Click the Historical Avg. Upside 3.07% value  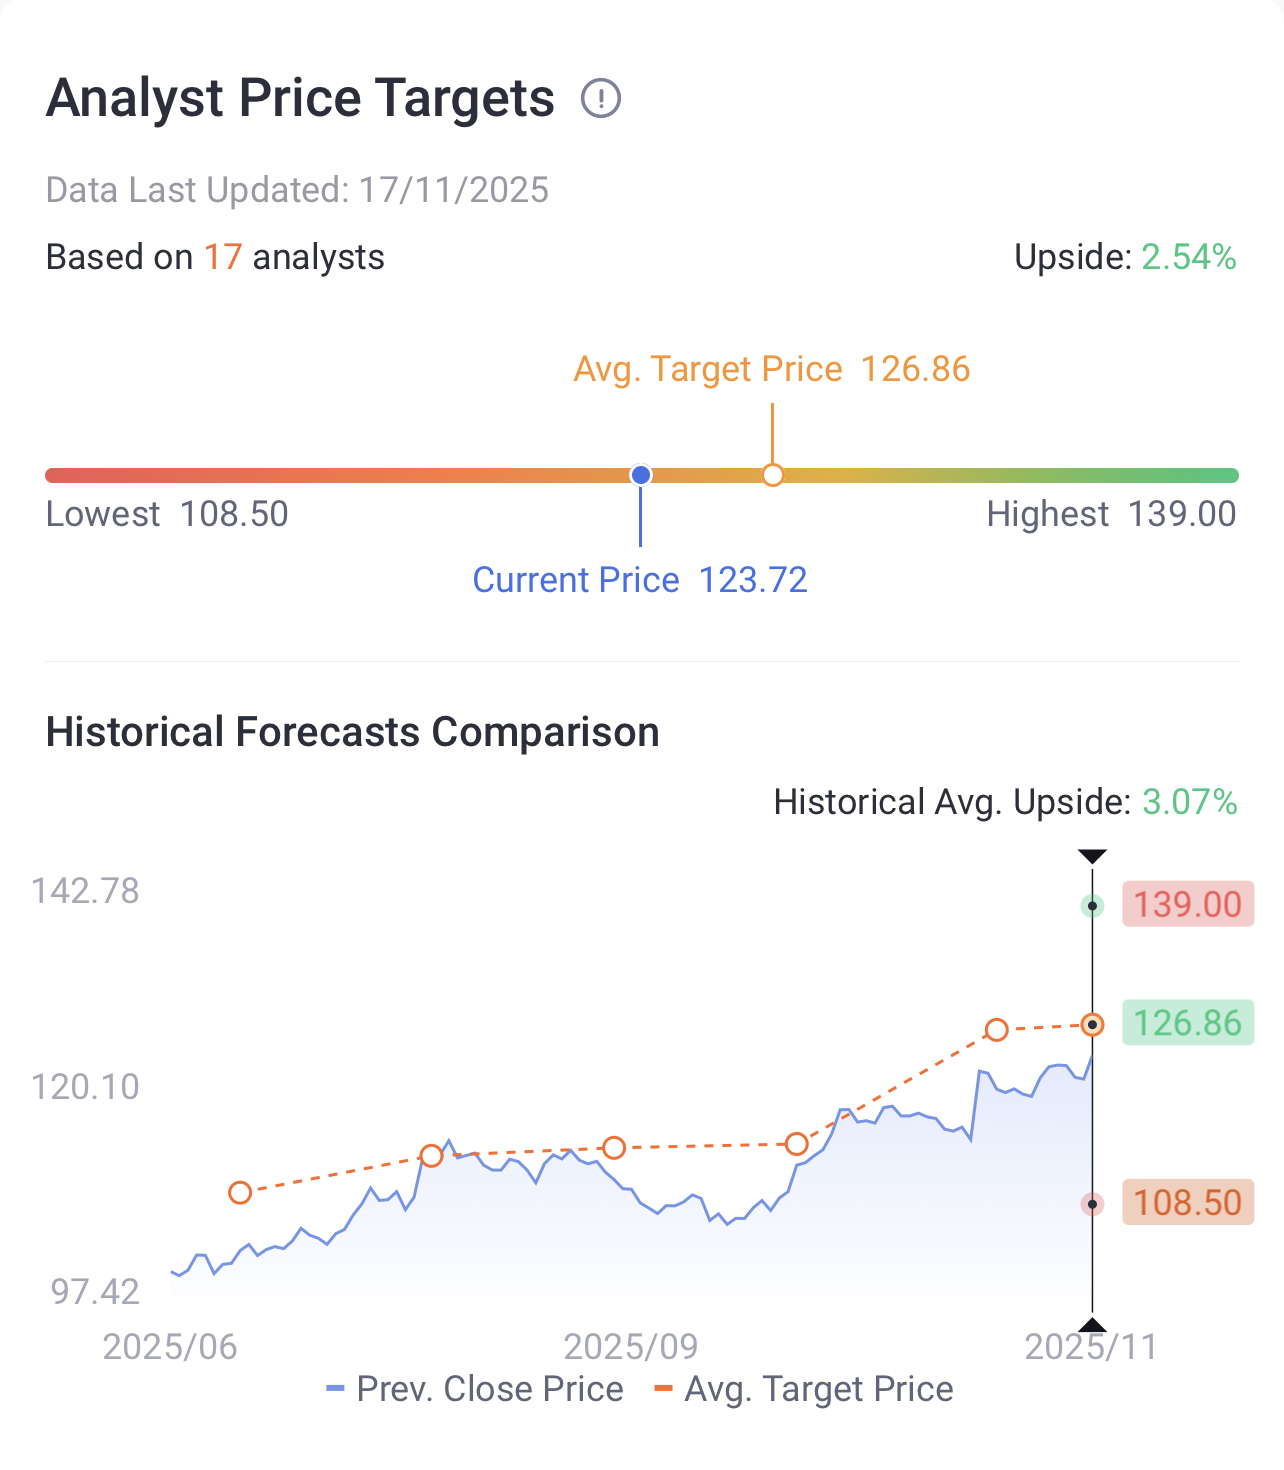click(1189, 802)
